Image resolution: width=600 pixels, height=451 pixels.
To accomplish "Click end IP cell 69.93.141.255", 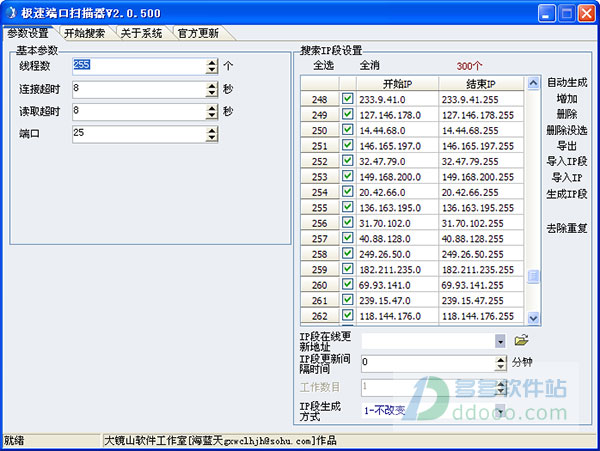I will coord(481,285).
